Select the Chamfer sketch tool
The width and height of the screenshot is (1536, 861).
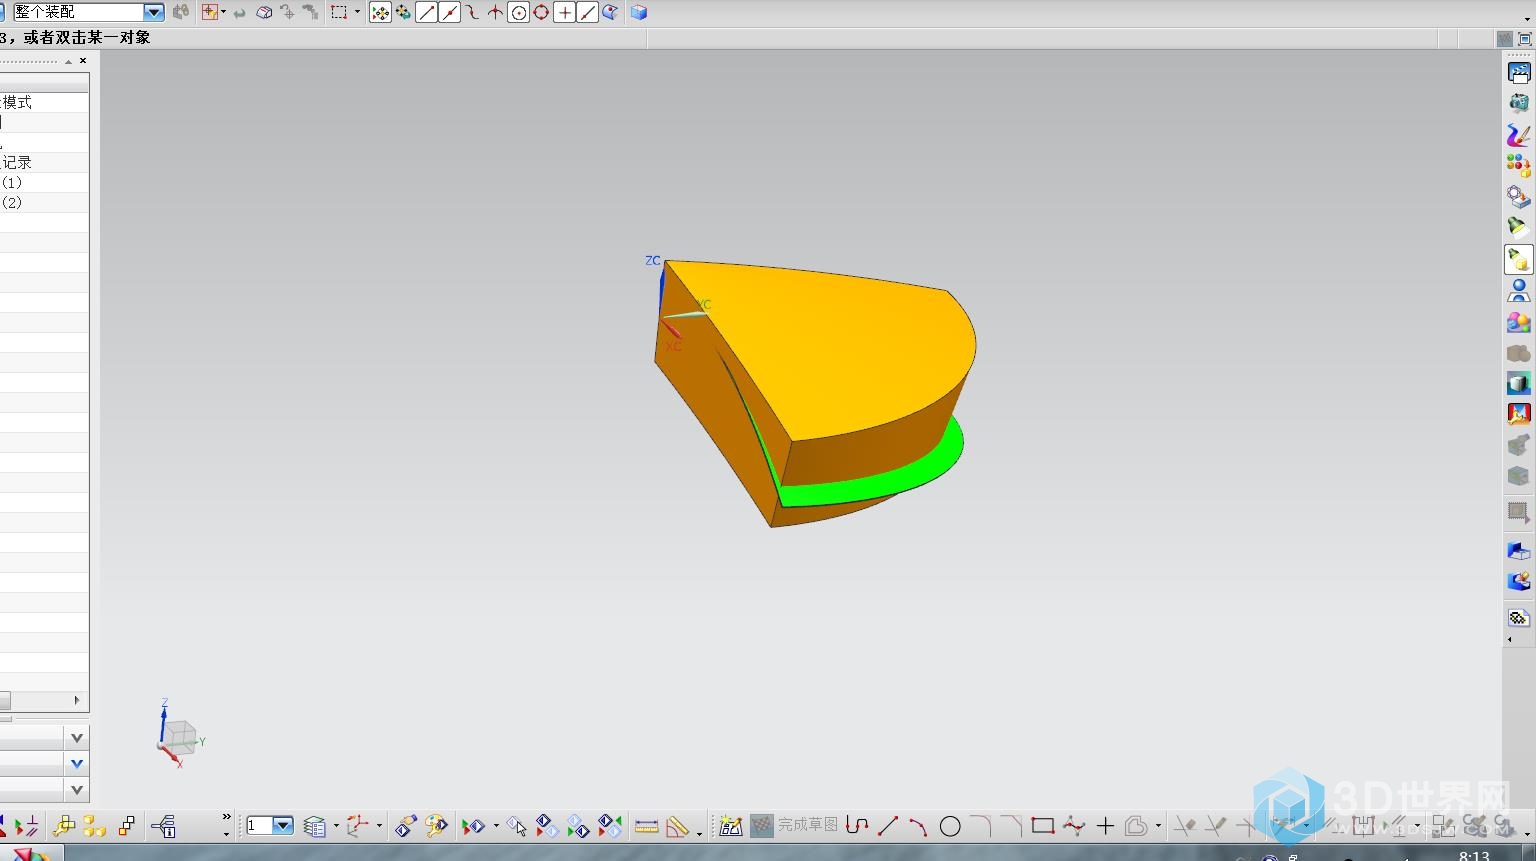pos(1012,826)
